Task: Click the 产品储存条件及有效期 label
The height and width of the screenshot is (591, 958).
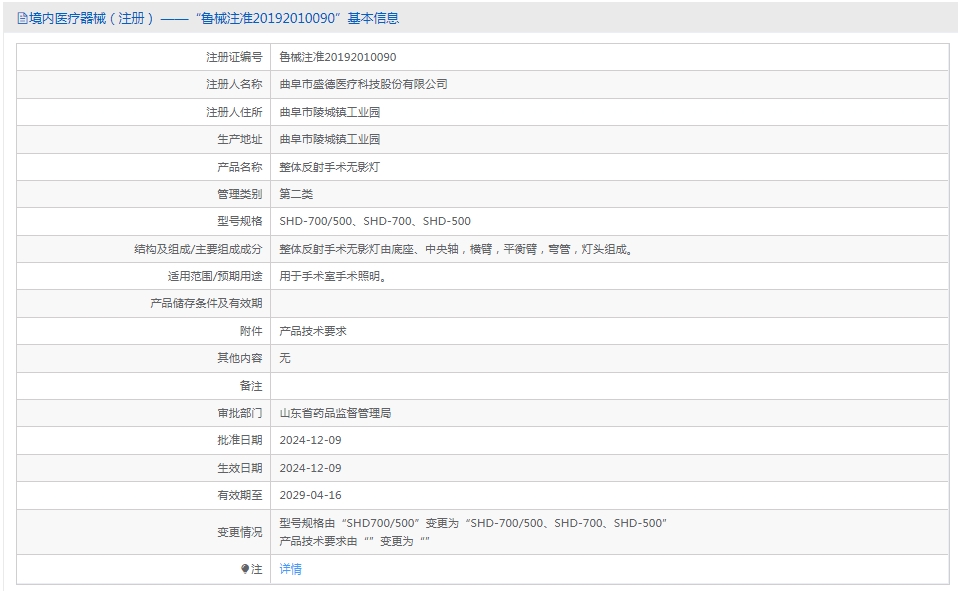Action: point(207,303)
